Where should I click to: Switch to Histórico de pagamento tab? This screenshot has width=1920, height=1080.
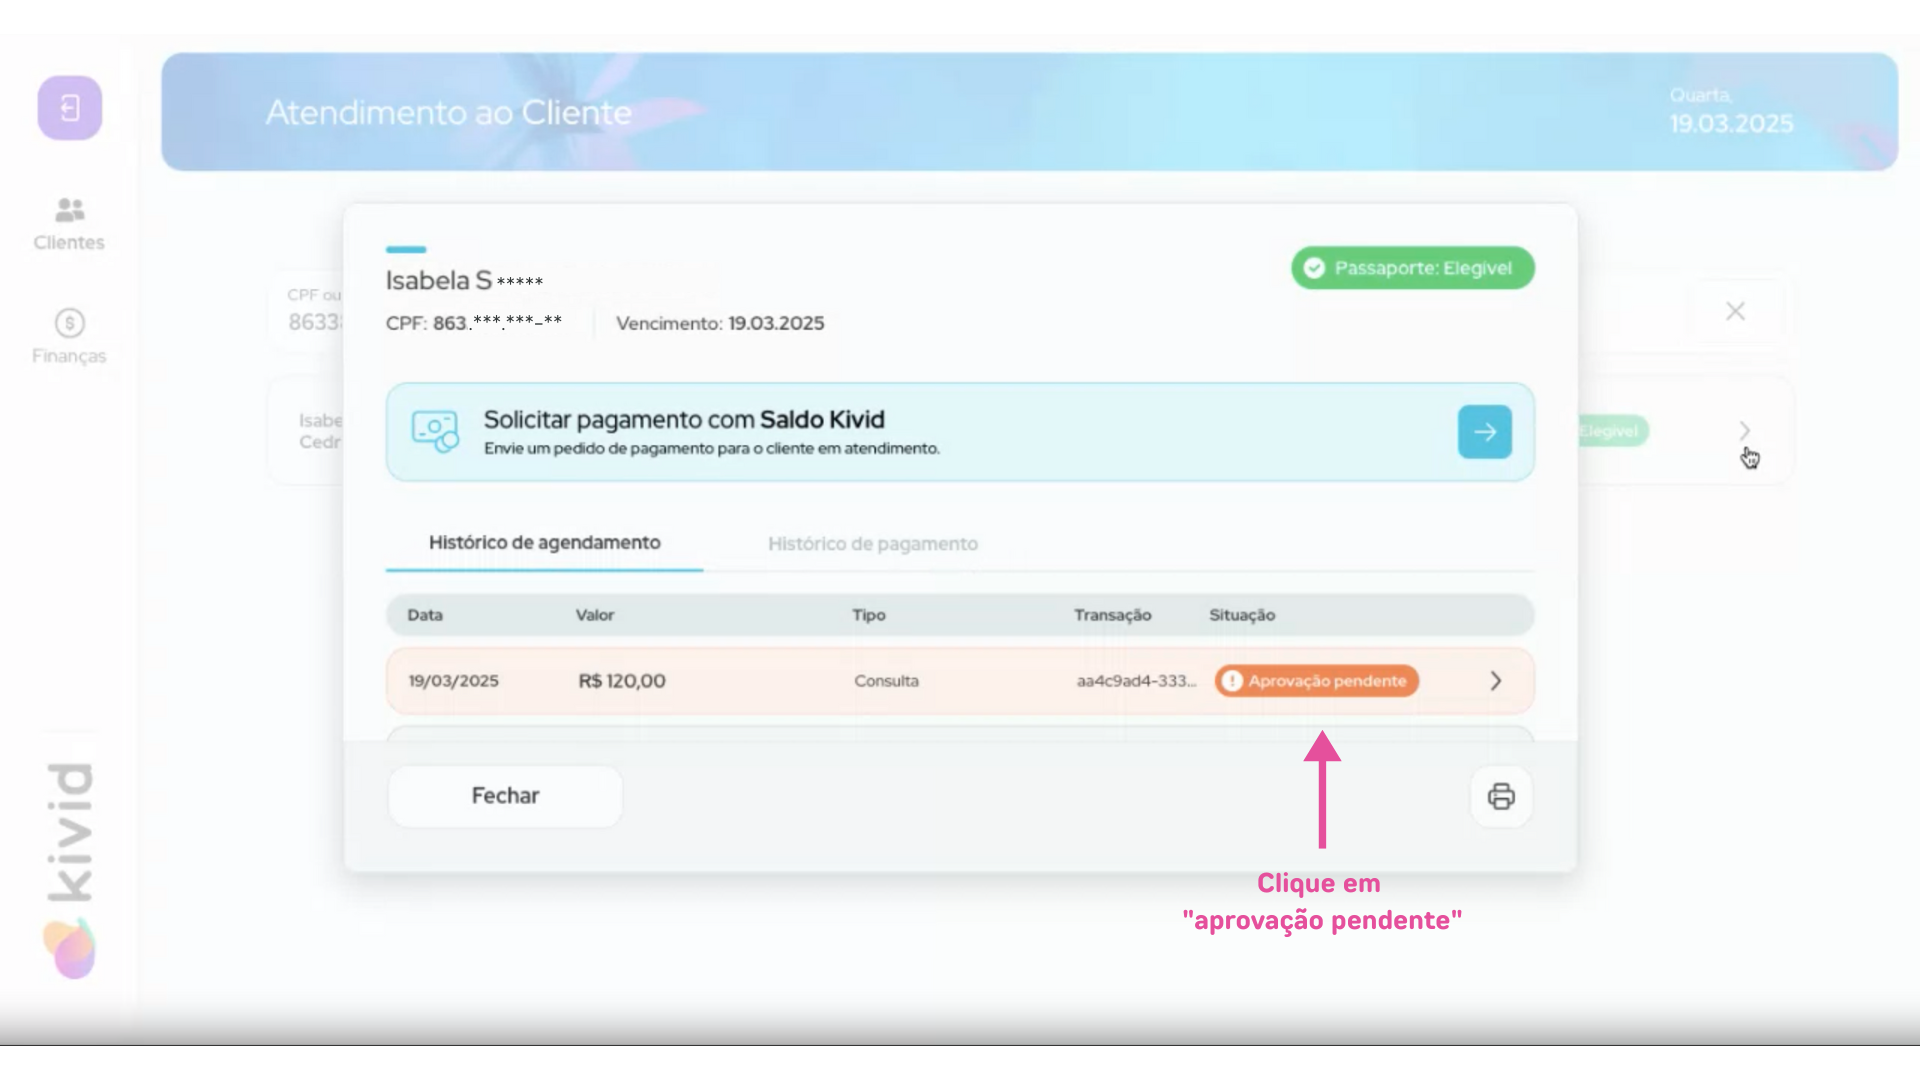coord(872,544)
